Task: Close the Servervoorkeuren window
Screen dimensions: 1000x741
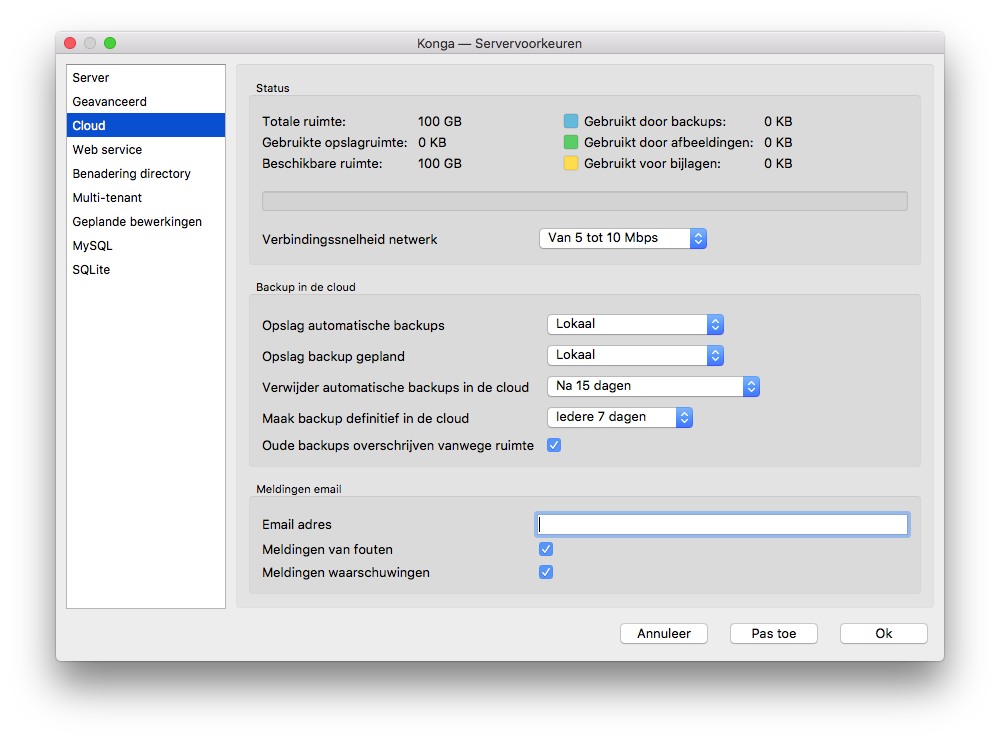Action: [x=70, y=43]
